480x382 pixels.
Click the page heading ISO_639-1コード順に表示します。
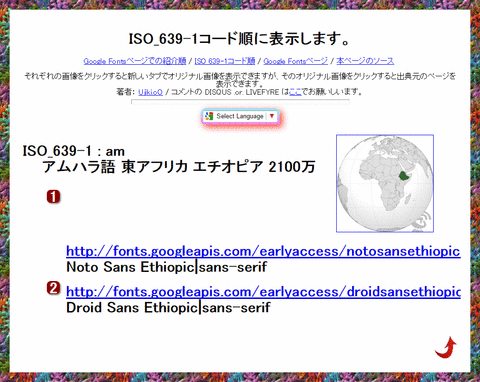240,39
